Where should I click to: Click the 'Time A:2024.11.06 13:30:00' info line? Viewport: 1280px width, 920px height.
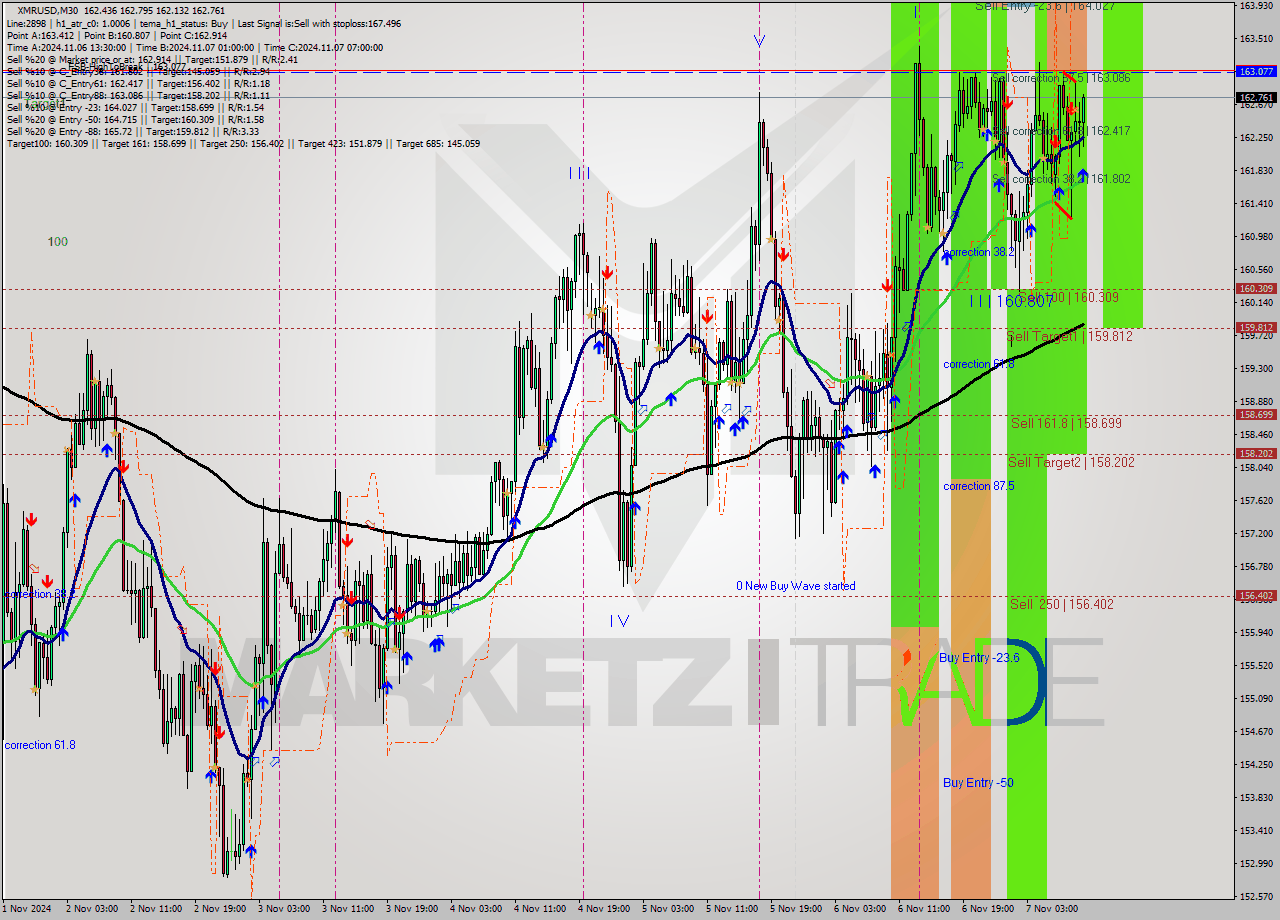(66, 47)
